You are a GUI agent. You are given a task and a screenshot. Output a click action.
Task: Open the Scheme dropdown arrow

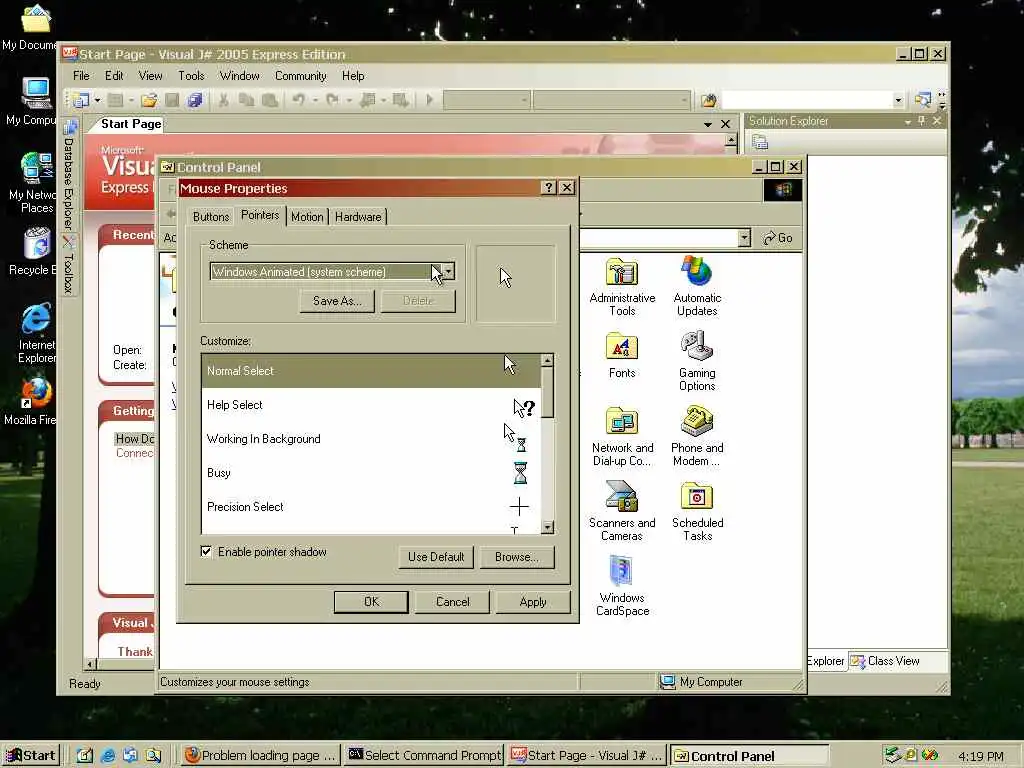(448, 272)
